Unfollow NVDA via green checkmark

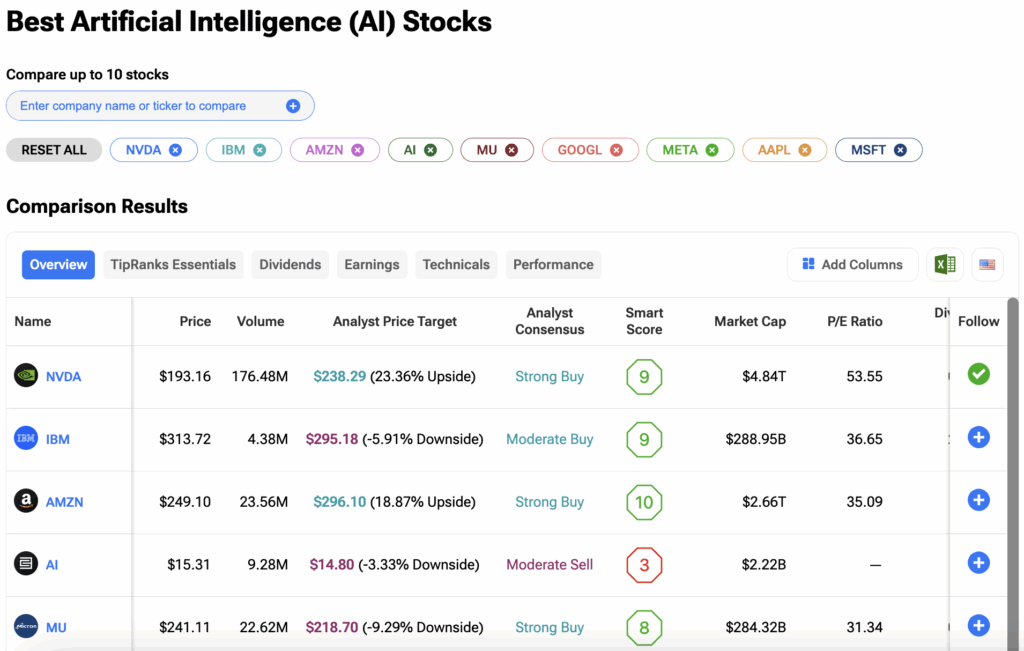point(978,374)
